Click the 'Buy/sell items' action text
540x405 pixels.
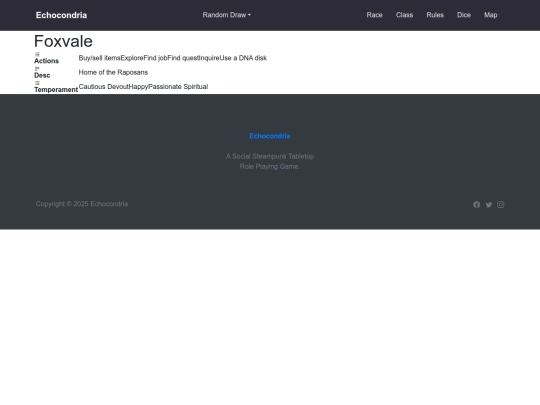click(100, 58)
